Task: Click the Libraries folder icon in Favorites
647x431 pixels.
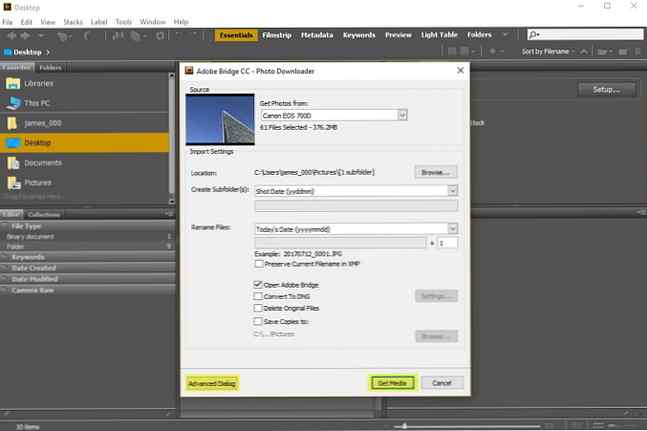Action: click(13, 83)
